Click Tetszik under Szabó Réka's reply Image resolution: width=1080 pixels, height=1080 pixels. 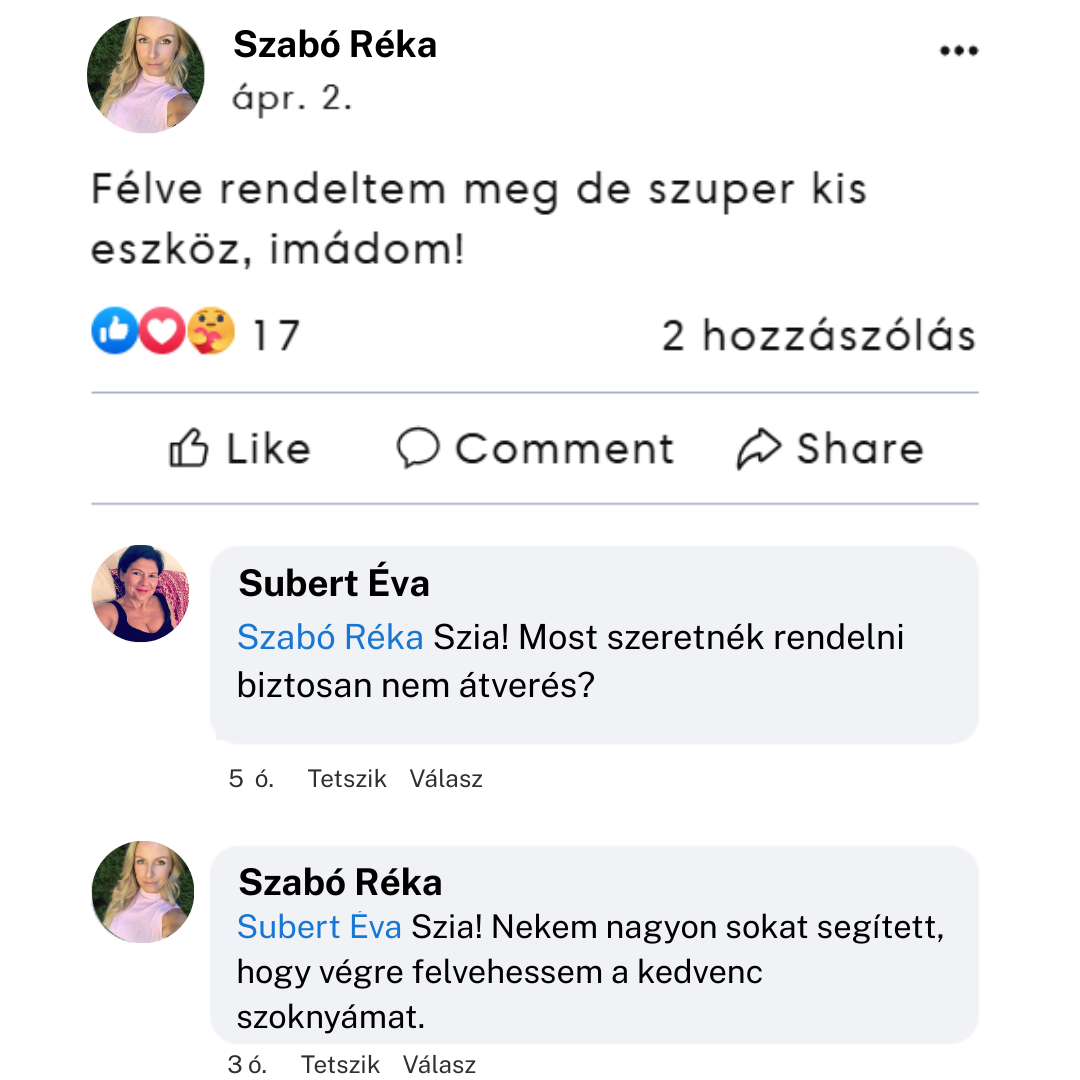click(340, 1064)
